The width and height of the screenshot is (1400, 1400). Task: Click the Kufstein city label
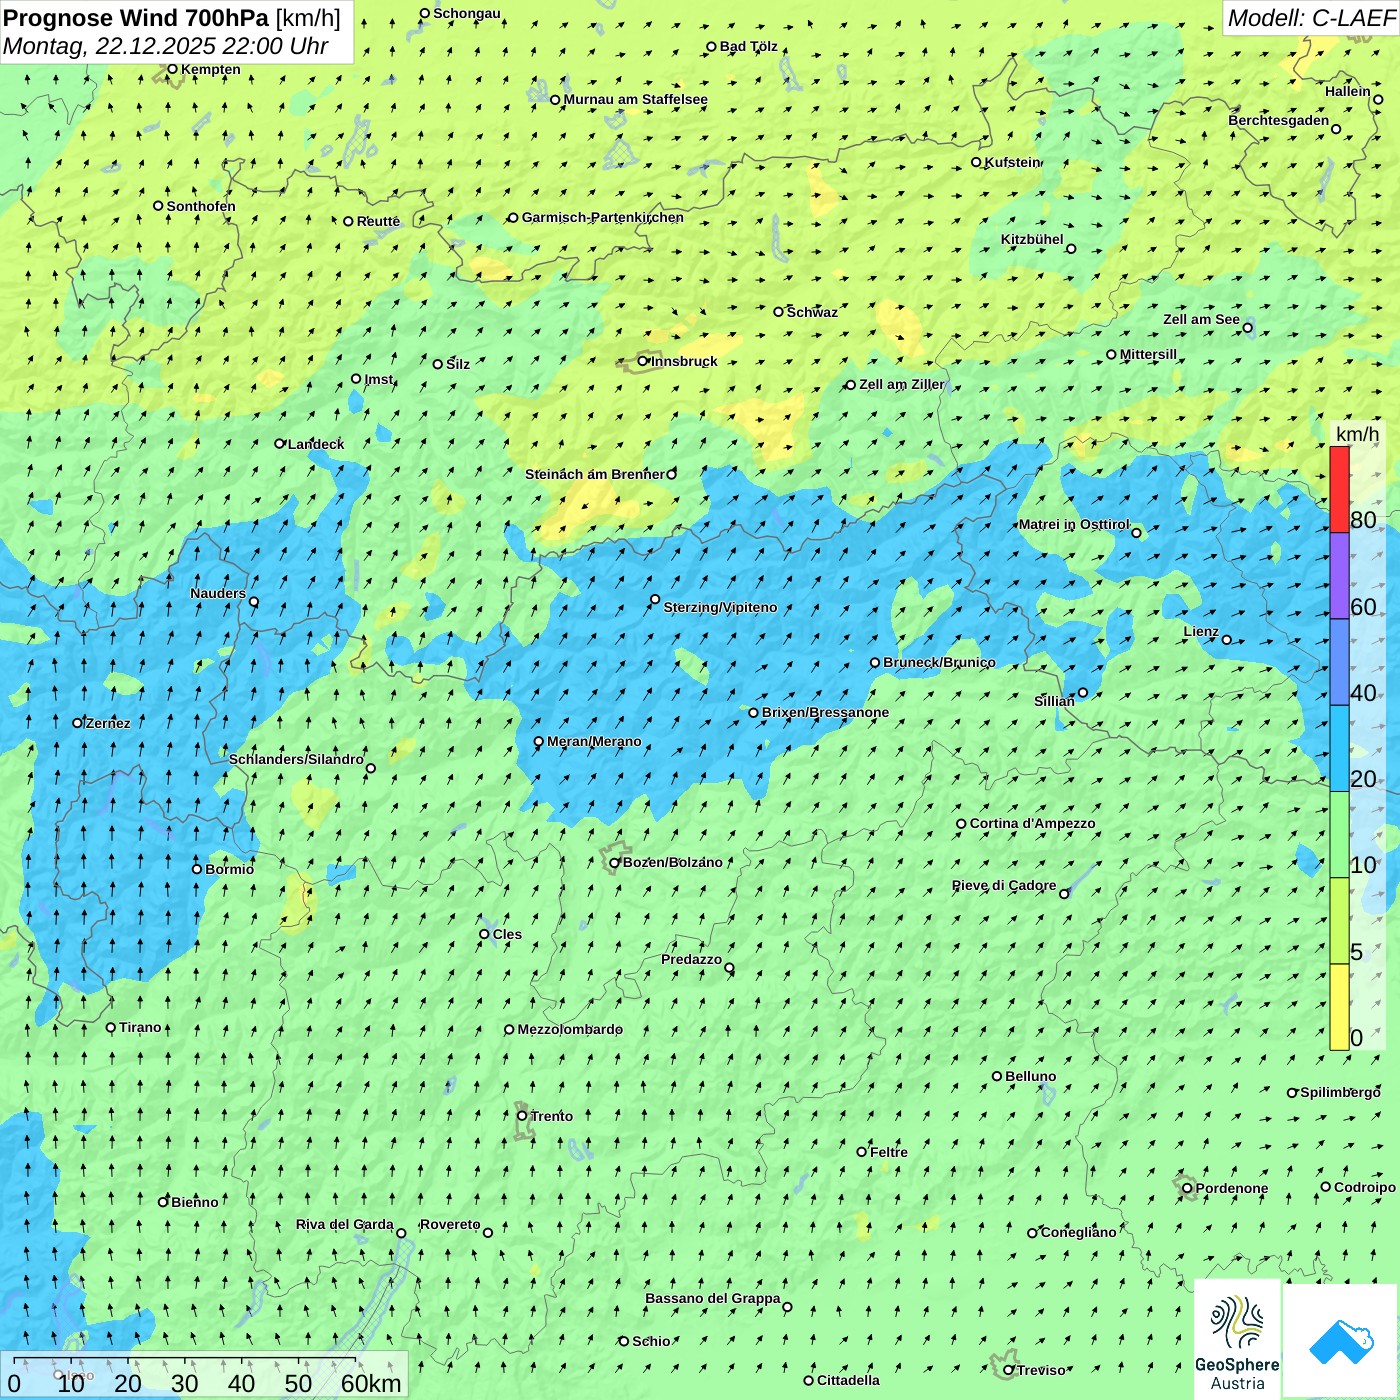point(1012,162)
